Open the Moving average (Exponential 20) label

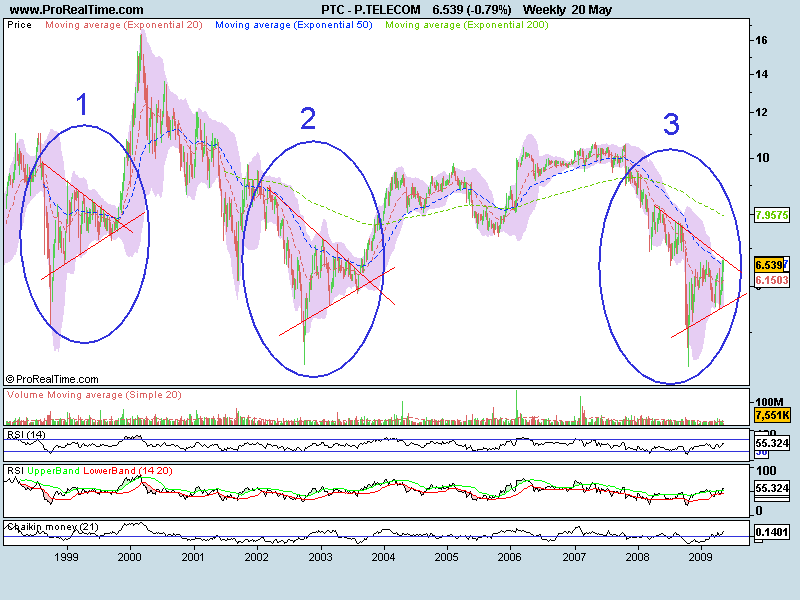124,25
